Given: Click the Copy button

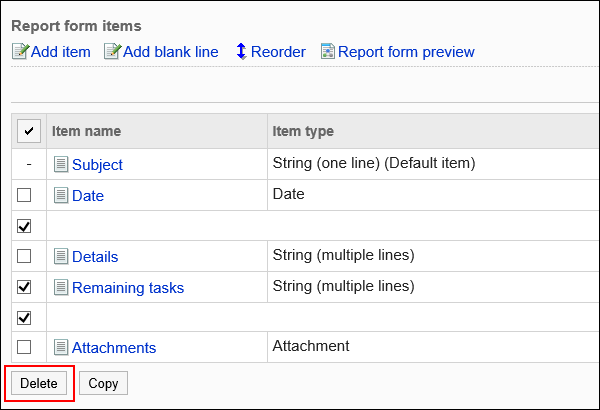Looking at the screenshot, I should tap(103, 383).
